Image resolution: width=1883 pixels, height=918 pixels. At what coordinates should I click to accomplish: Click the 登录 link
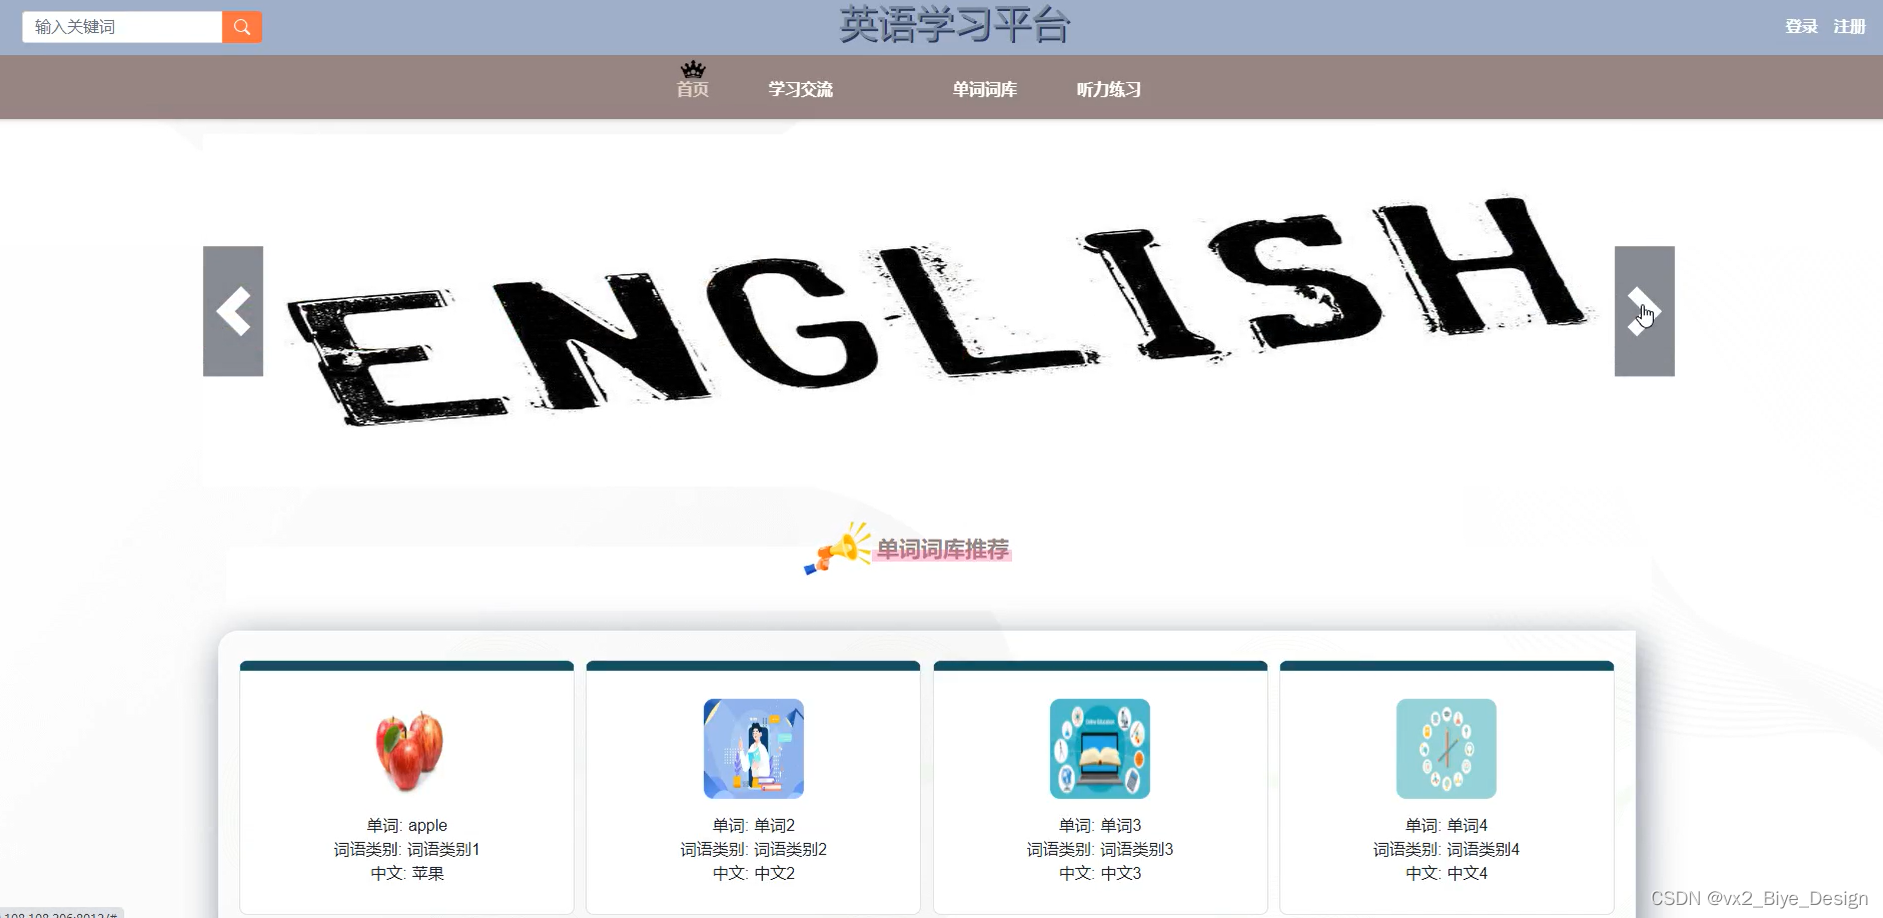(1801, 26)
